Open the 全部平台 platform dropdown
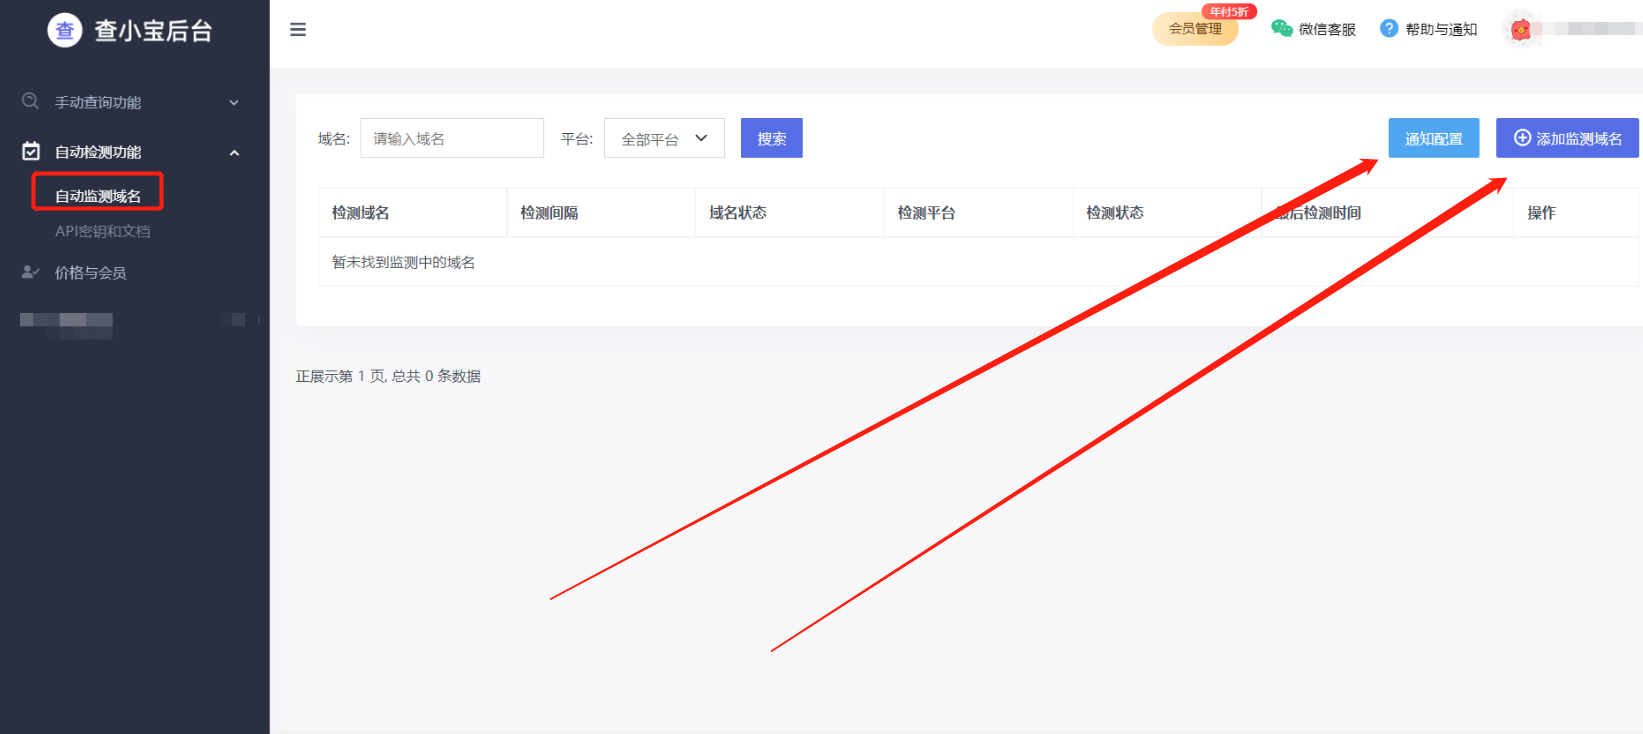 tap(664, 138)
